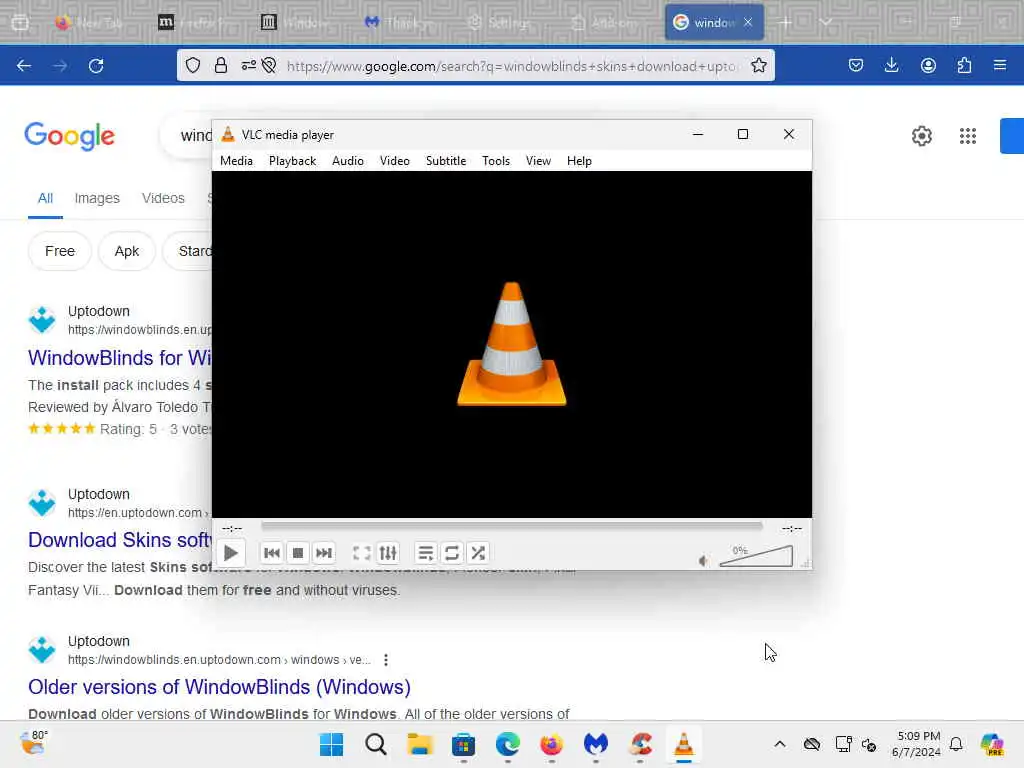Switch to Firefox in taskbar
The image size is (1024, 768).
[x=552, y=744]
